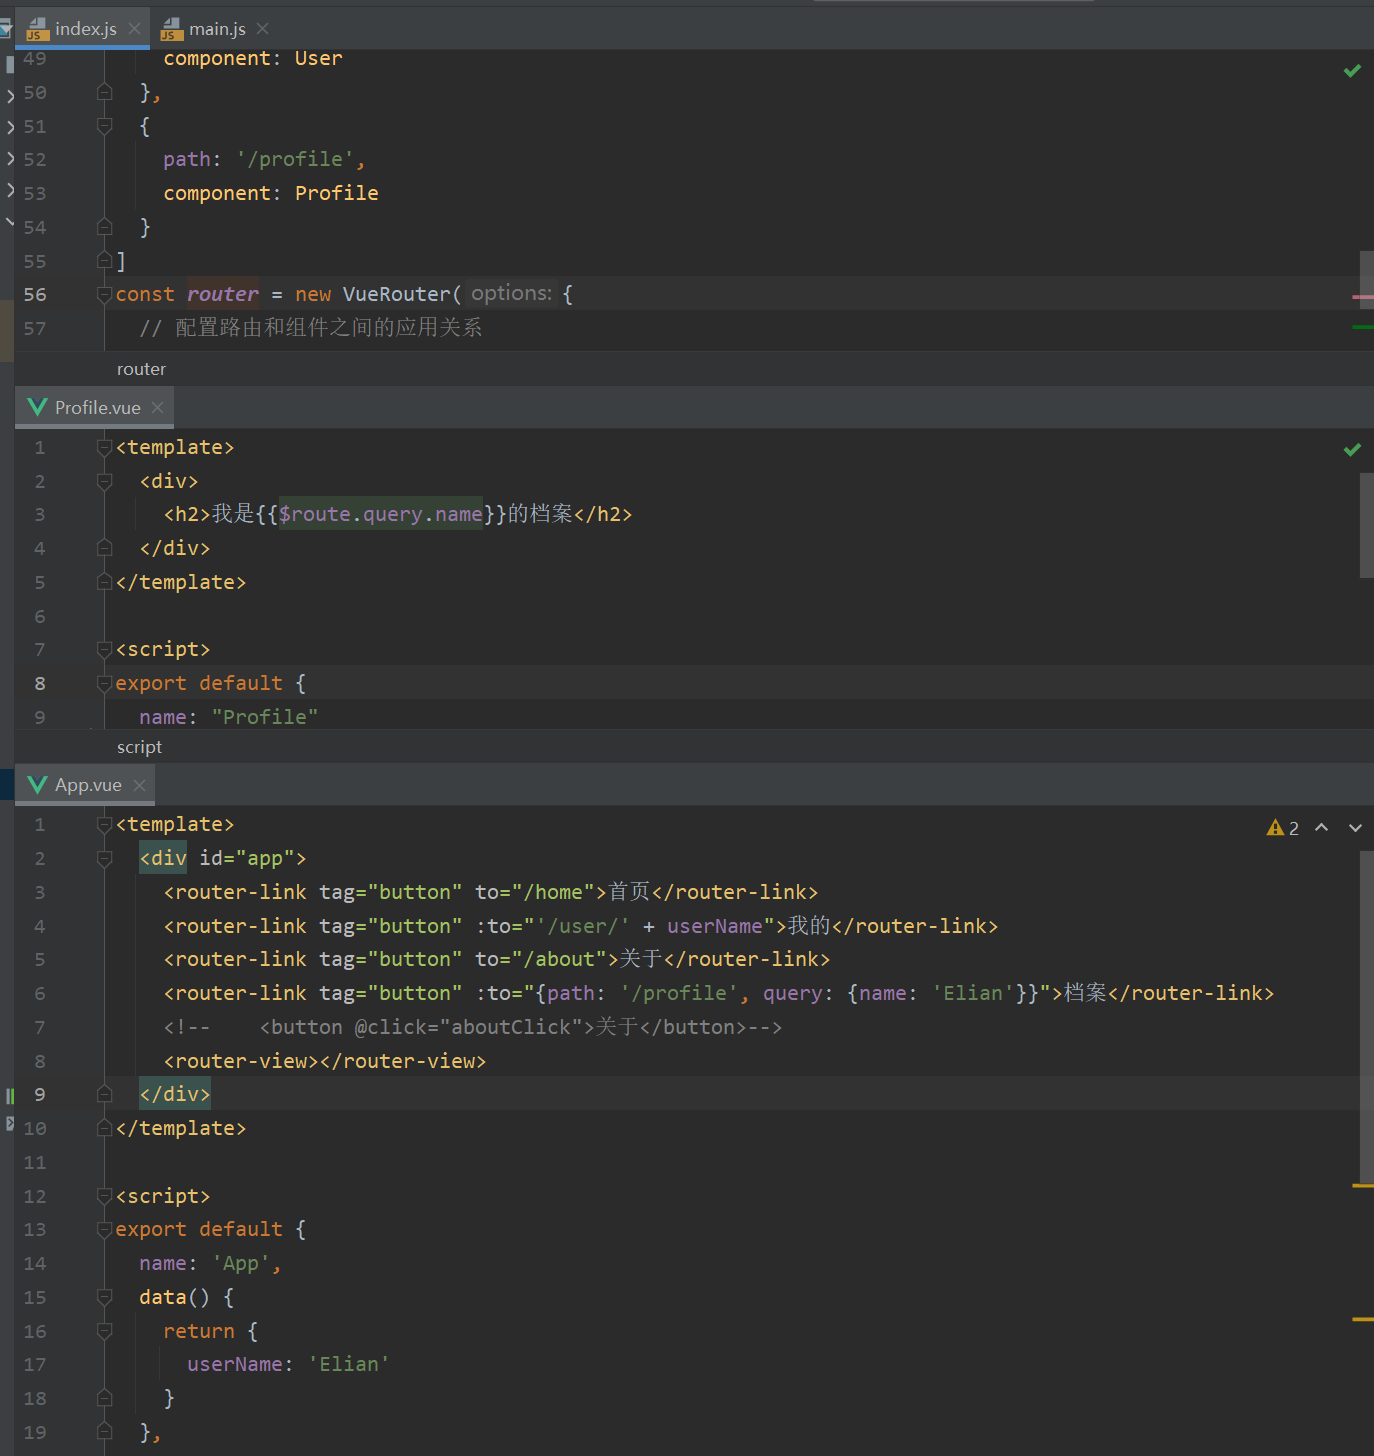
Task: Jump to next highlighted problem arrow
Action: (x=1355, y=828)
